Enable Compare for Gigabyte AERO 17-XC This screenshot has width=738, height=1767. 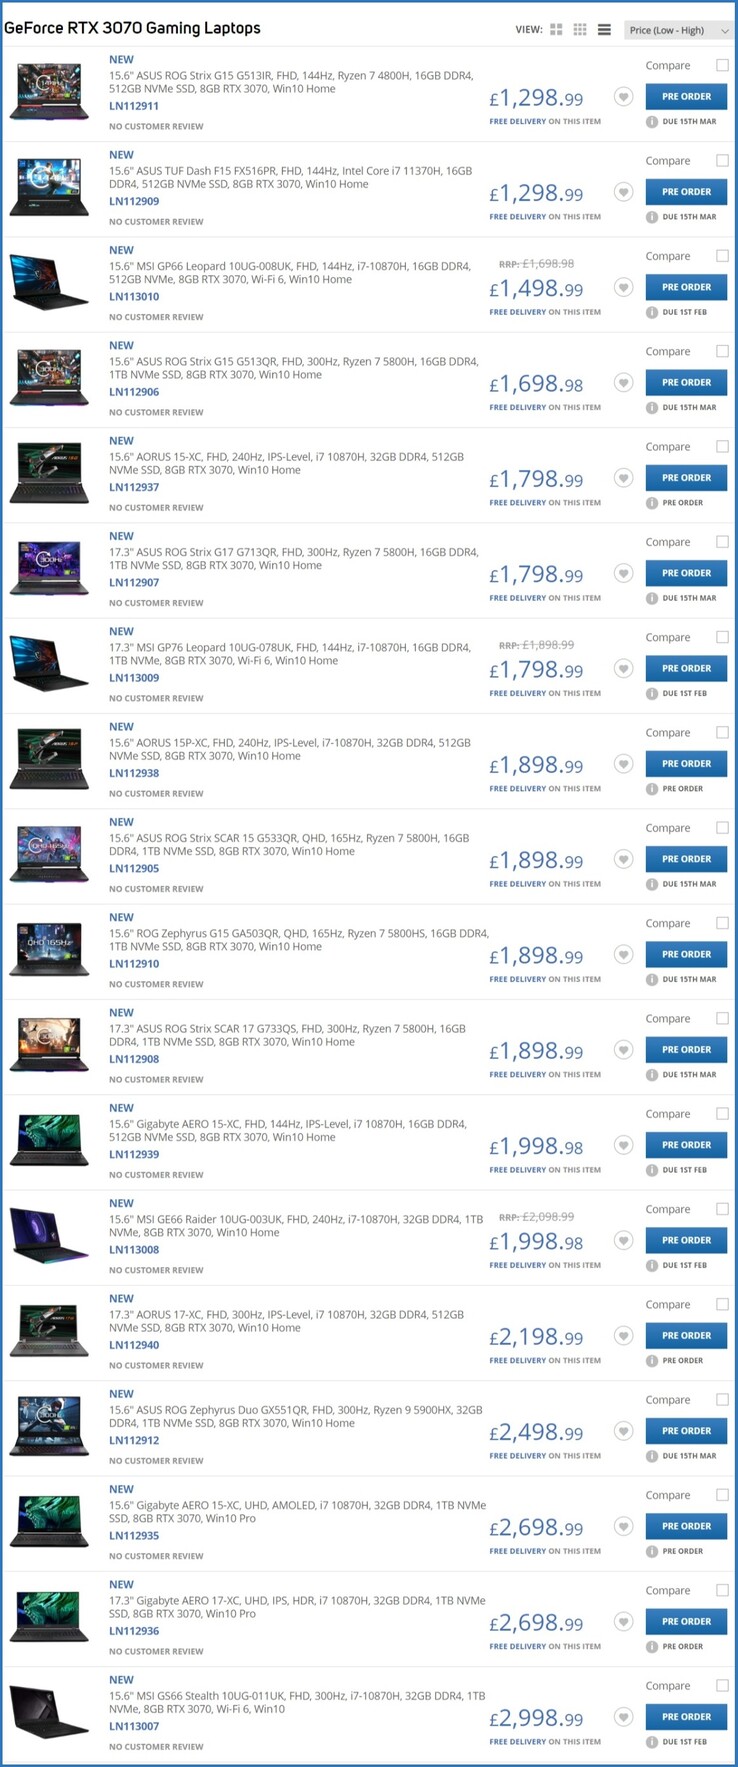(722, 1590)
